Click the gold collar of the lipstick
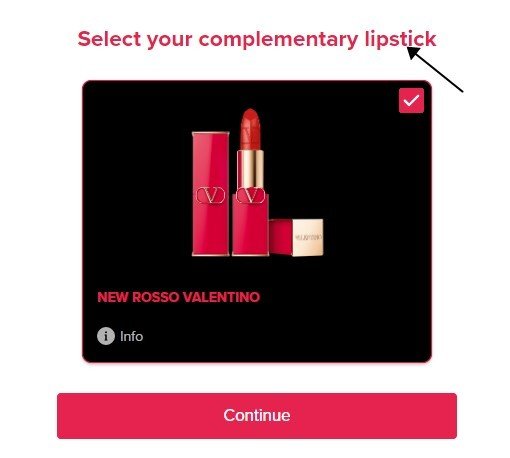 click(x=250, y=169)
